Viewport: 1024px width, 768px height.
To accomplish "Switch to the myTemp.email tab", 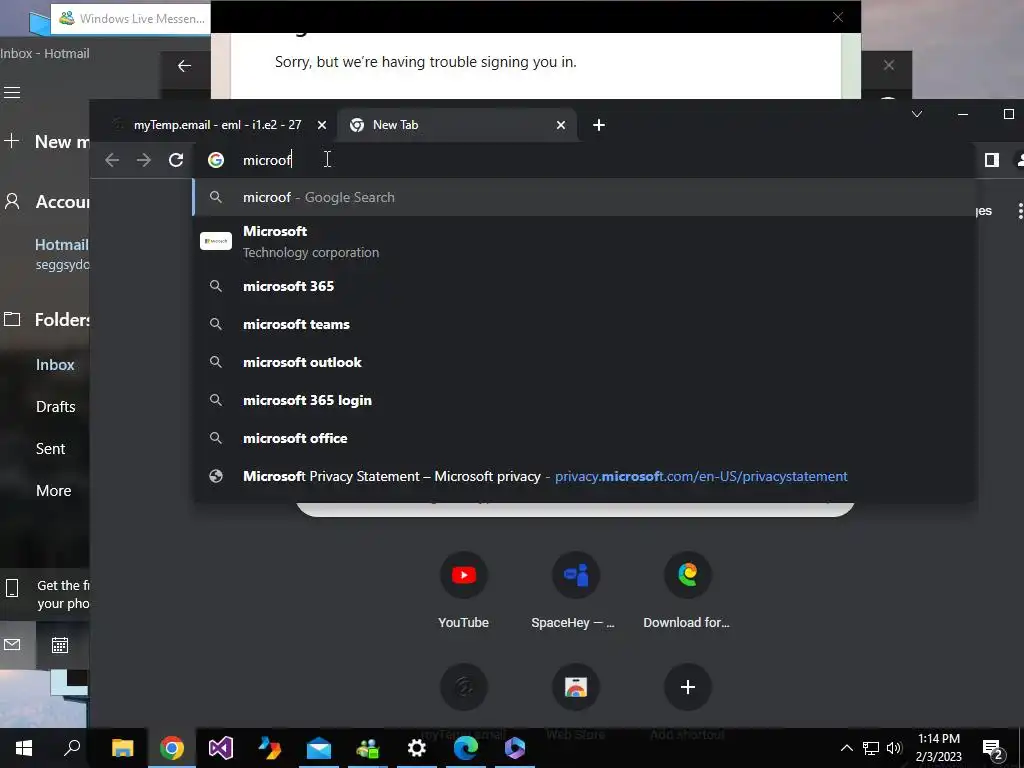I will [217, 125].
